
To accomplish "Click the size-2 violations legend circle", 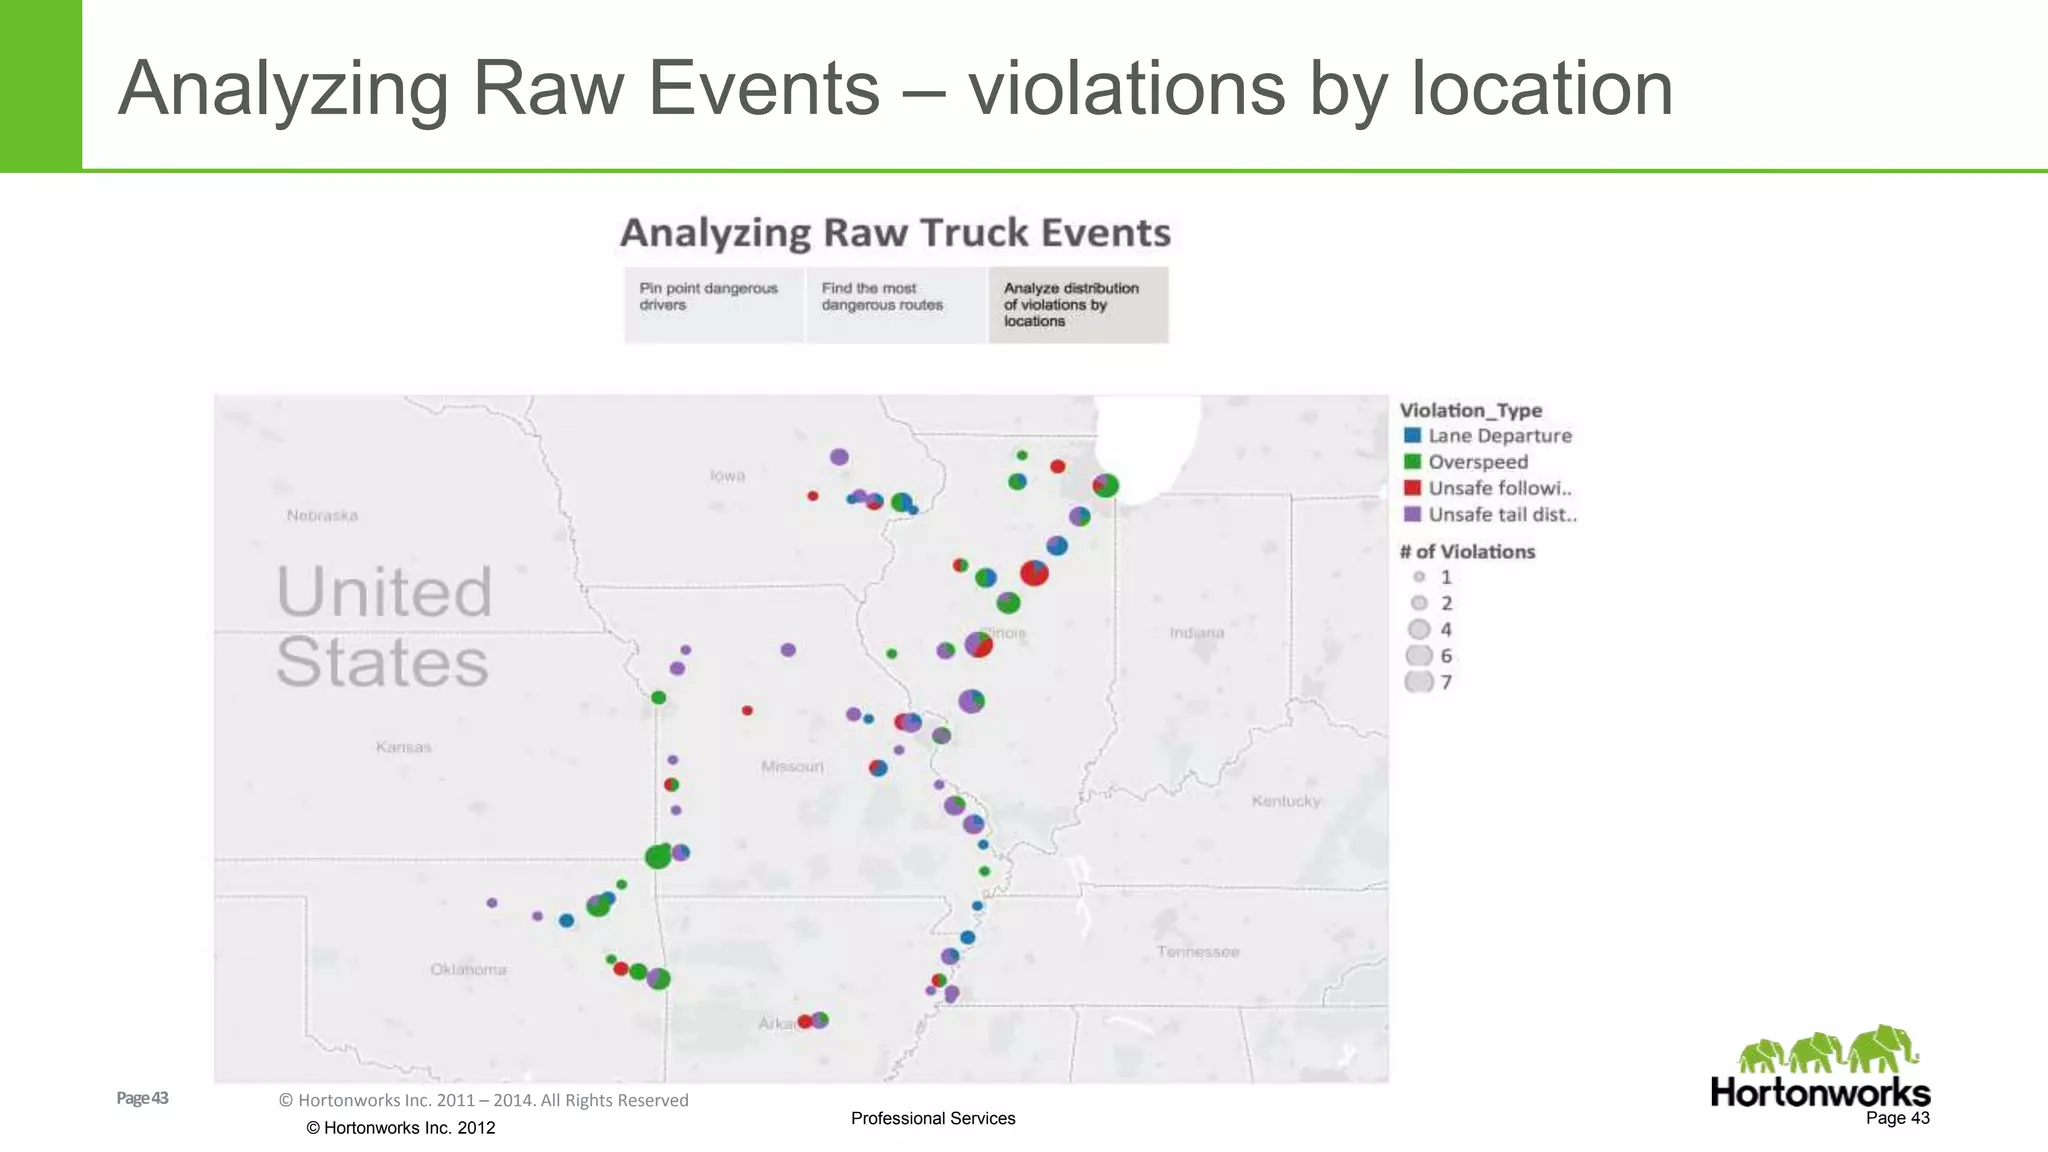I will 1418,603.
